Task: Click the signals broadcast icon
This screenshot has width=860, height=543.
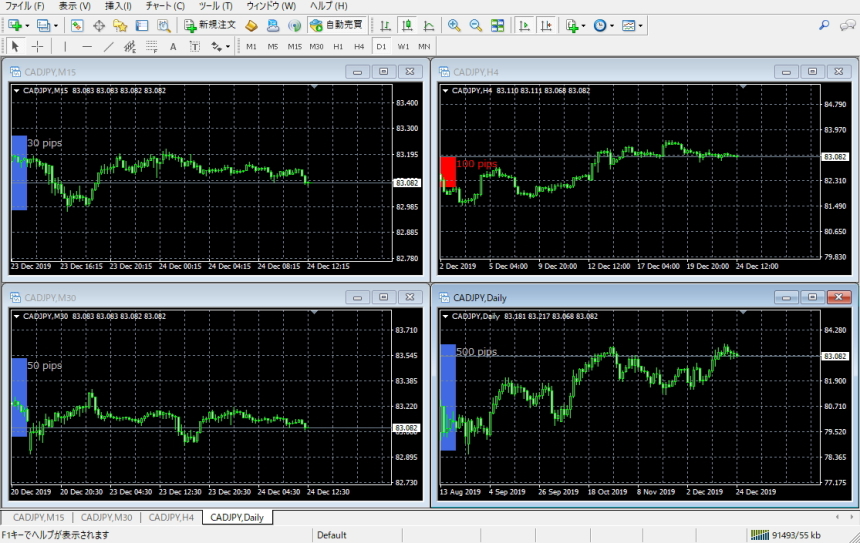Action: click(x=295, y=25)
